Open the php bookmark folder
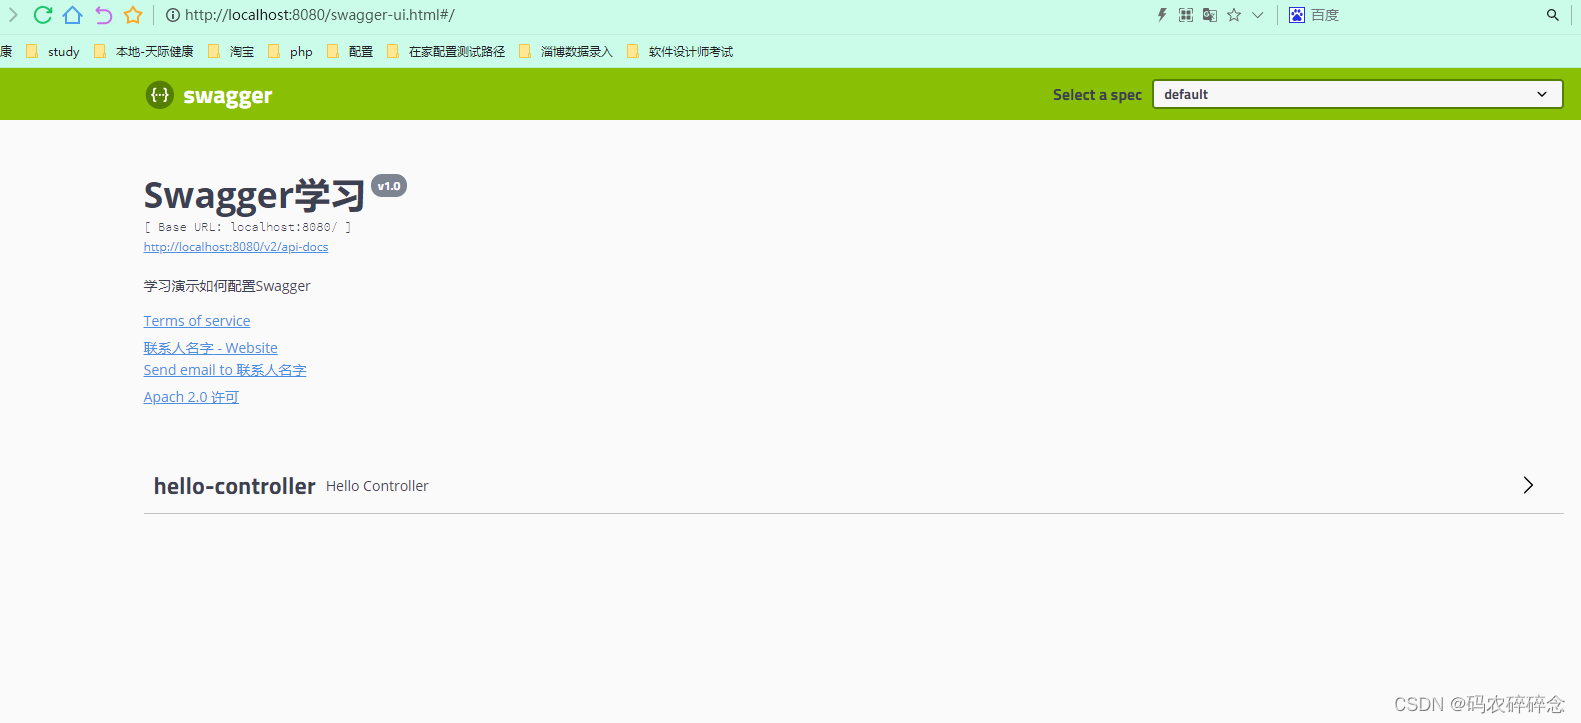The height and width of the screenshot is (723, 1581). coord(291,52)
